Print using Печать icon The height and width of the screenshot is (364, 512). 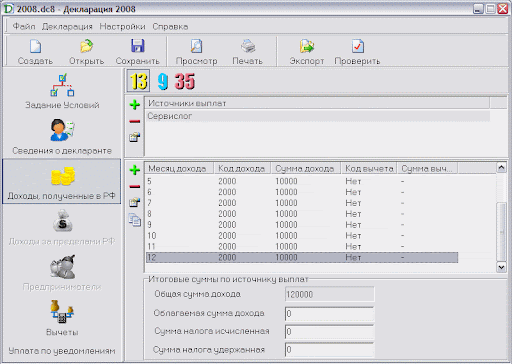tap(248, 52)
